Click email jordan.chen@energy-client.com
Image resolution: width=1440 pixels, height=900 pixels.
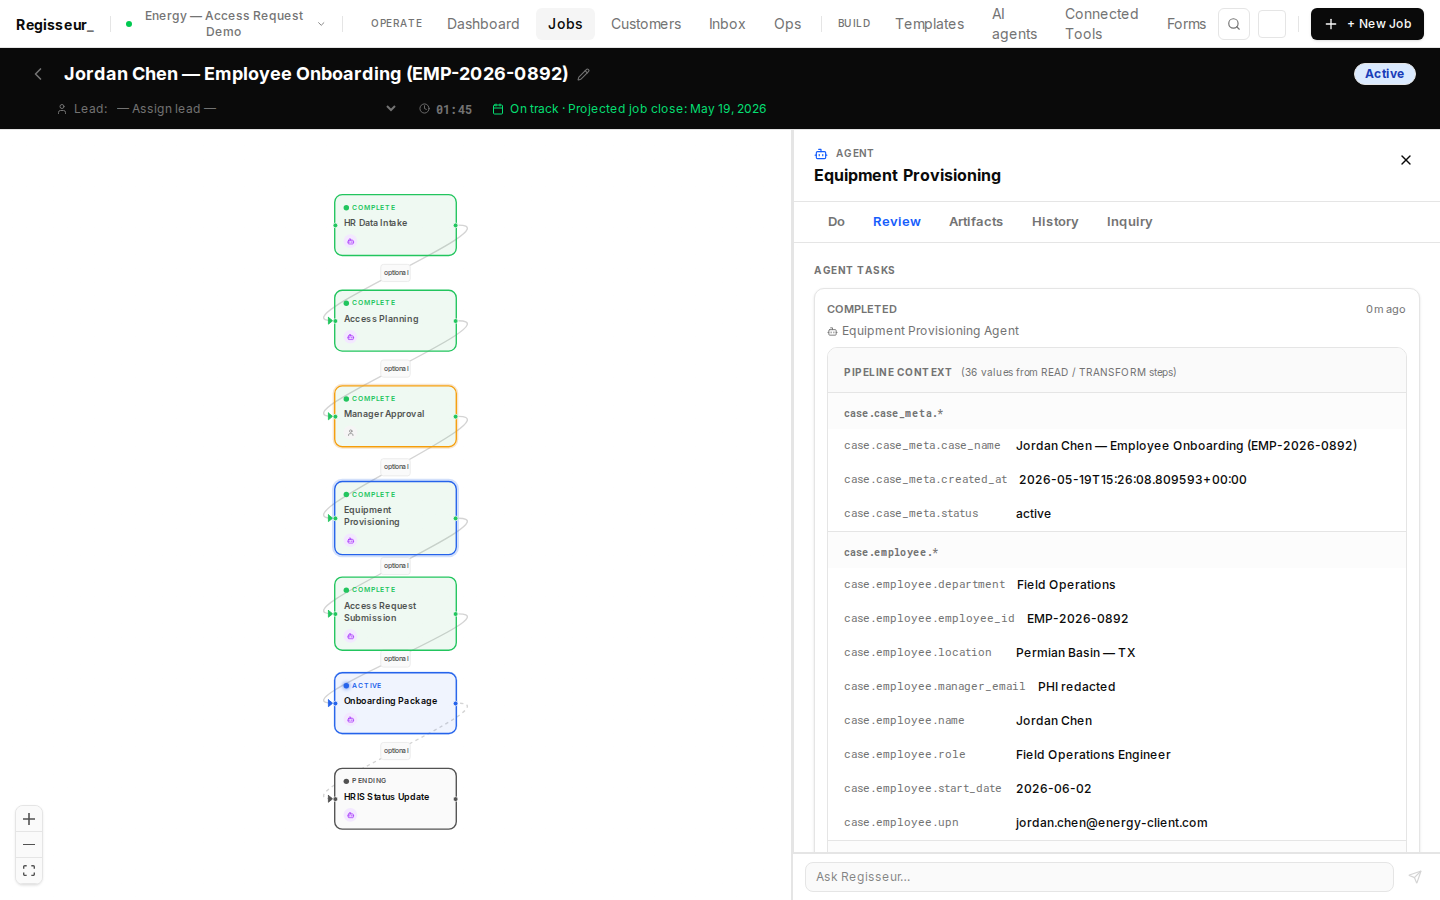pyautogui.click(x=1111, y=823)
